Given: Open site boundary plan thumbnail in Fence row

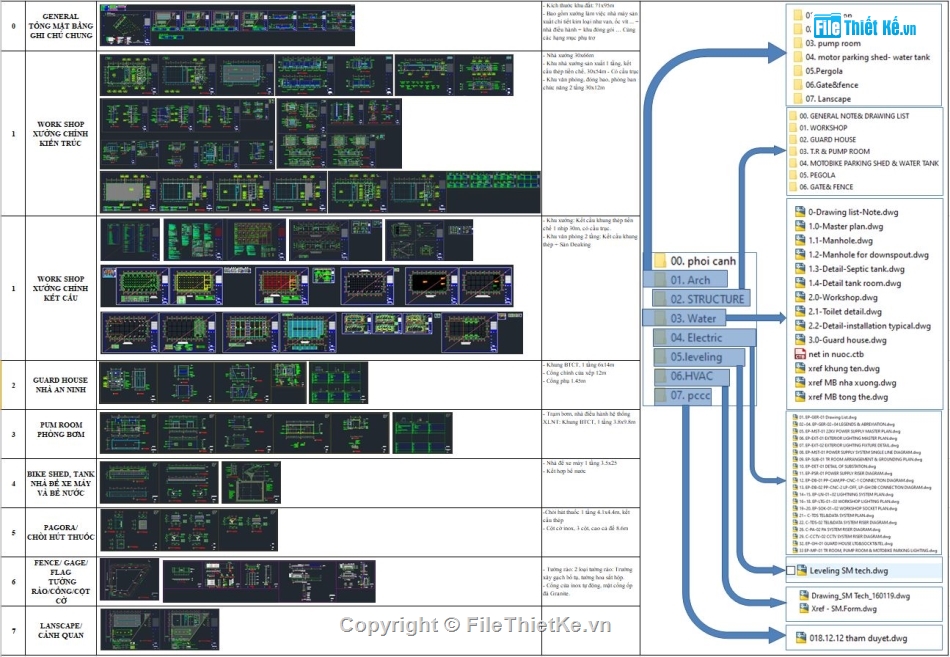Looking at the screenshot, I should pos(130,581).
